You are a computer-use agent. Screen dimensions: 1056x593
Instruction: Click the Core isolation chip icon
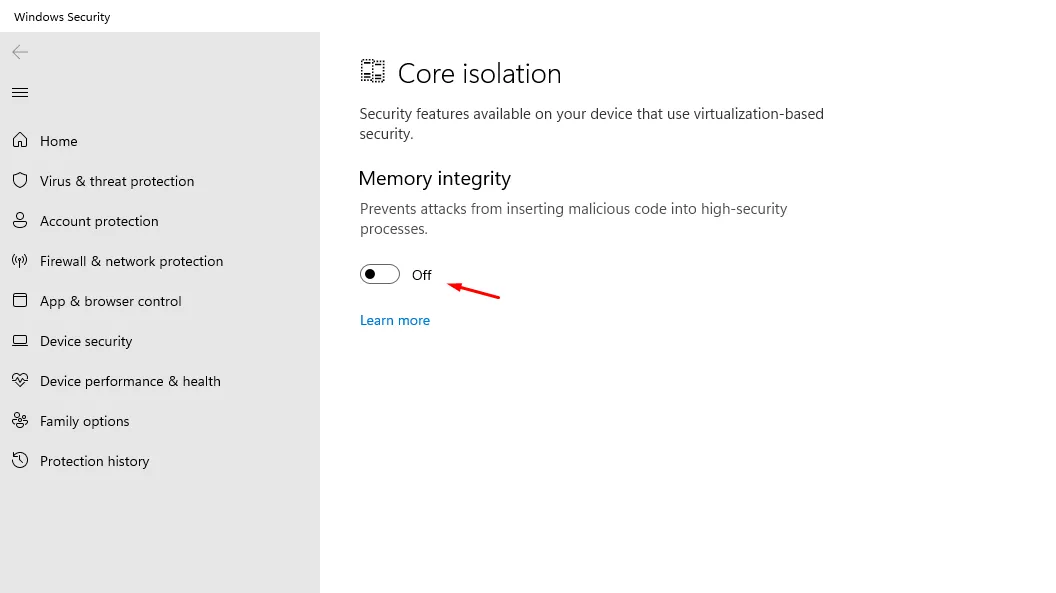point(372,71)
